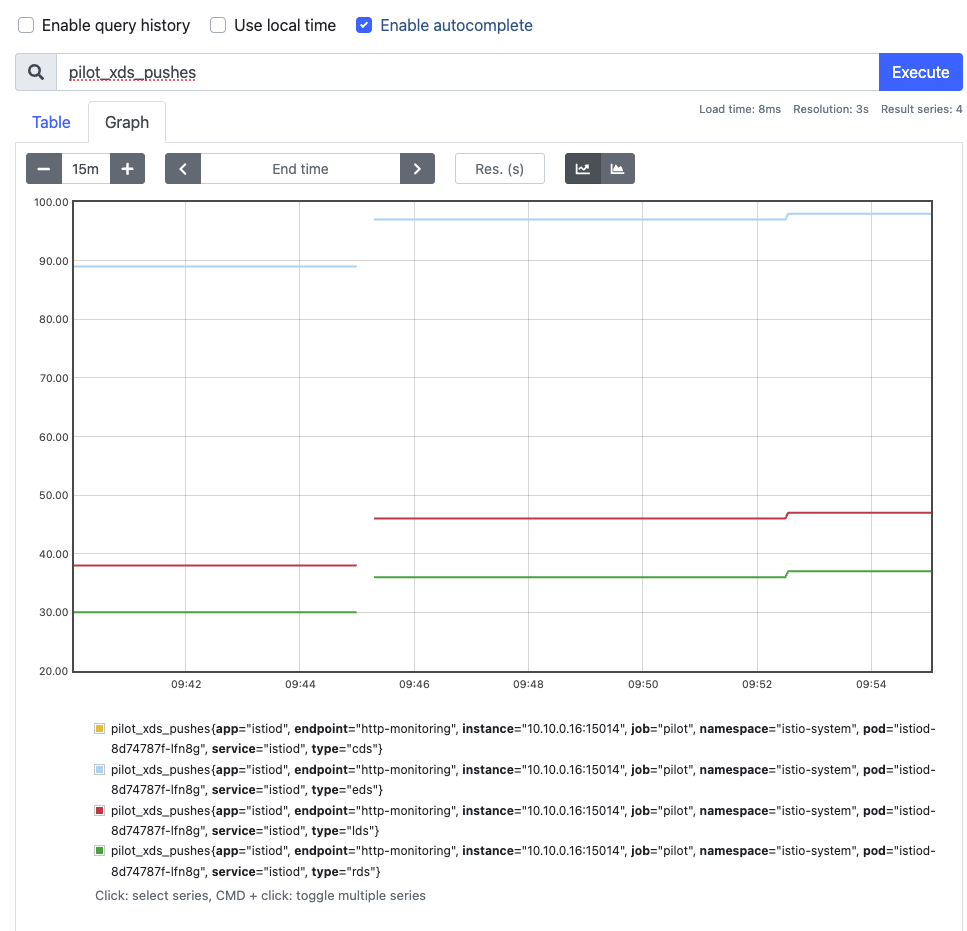This screenshot has height=931, width=967.
Task: Toggle the Use local time checkbox
Action: tap(218, 25)
